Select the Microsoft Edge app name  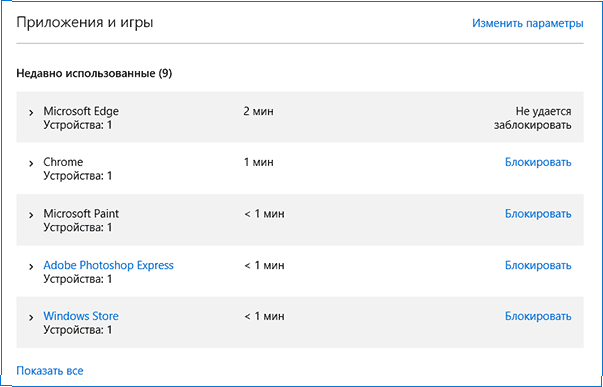[81, 112]
